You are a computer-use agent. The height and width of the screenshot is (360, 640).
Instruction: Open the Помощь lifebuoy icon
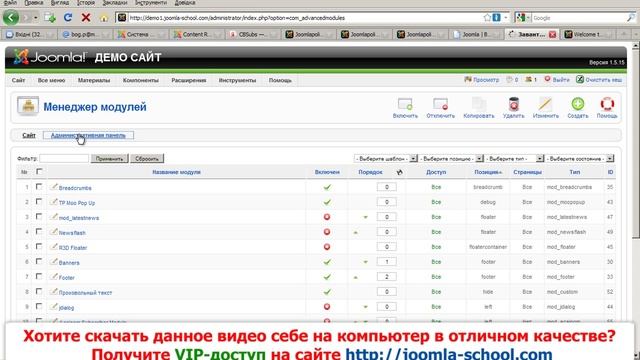tap(607, 108)
